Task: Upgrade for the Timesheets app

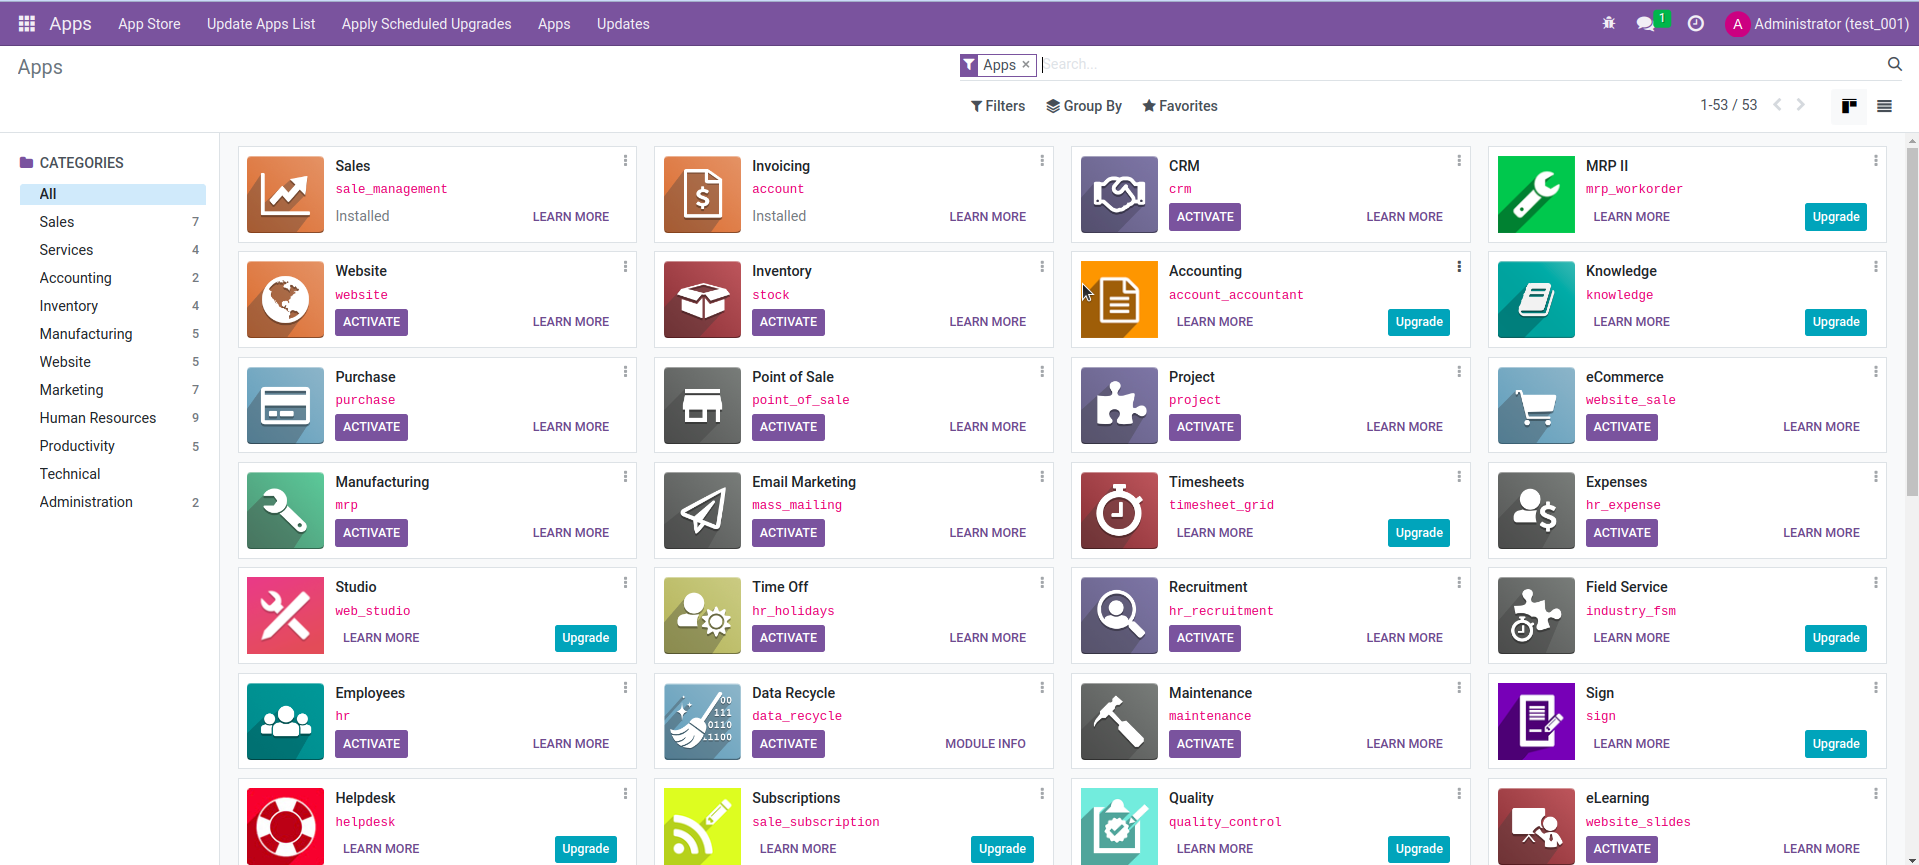Action: click(x=1419, y=533)
